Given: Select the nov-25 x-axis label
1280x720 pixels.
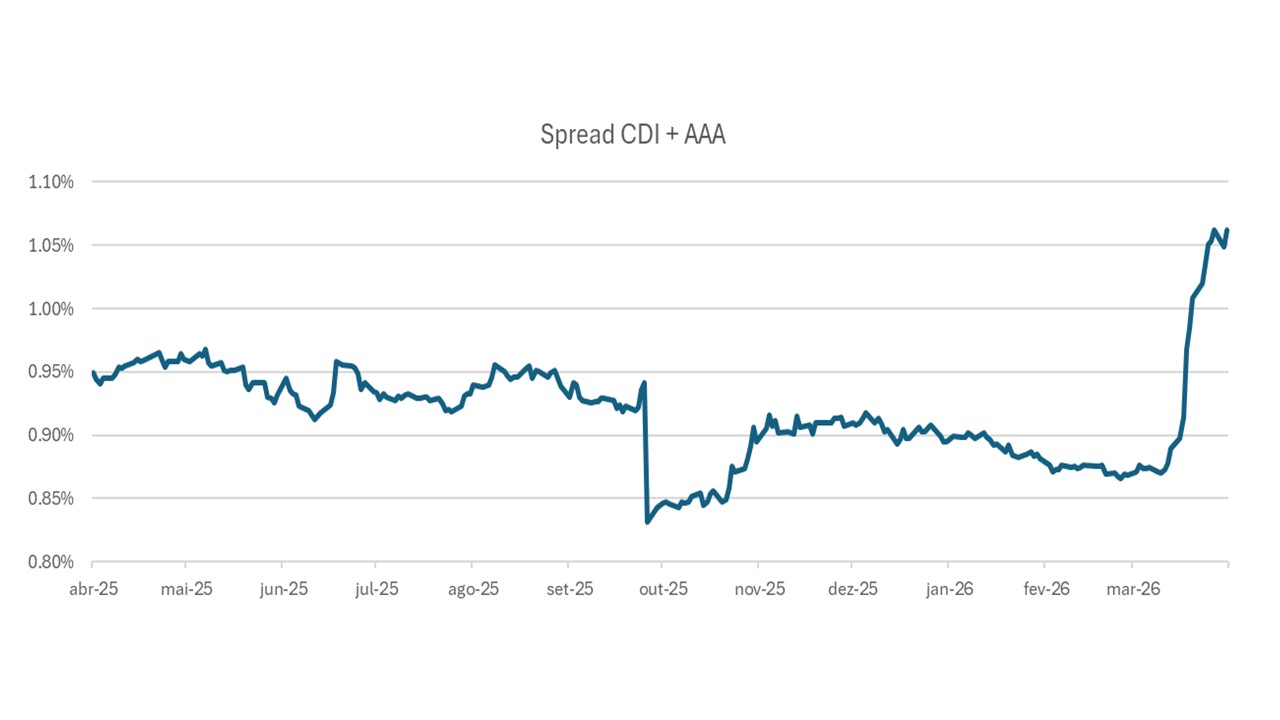Looking at the screenshot, I should (x=760, y=589).
